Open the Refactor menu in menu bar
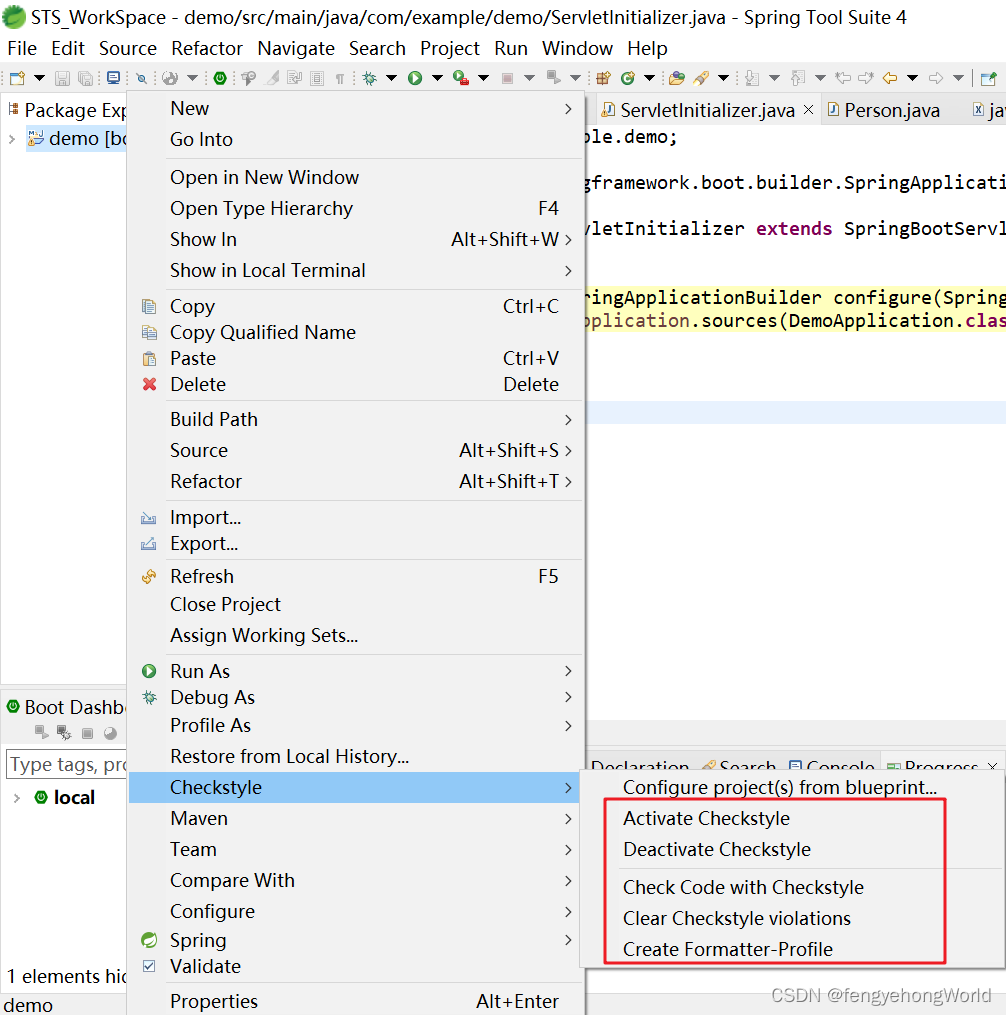Viewport: 1006px width, 1015px height. coord(207,49)
